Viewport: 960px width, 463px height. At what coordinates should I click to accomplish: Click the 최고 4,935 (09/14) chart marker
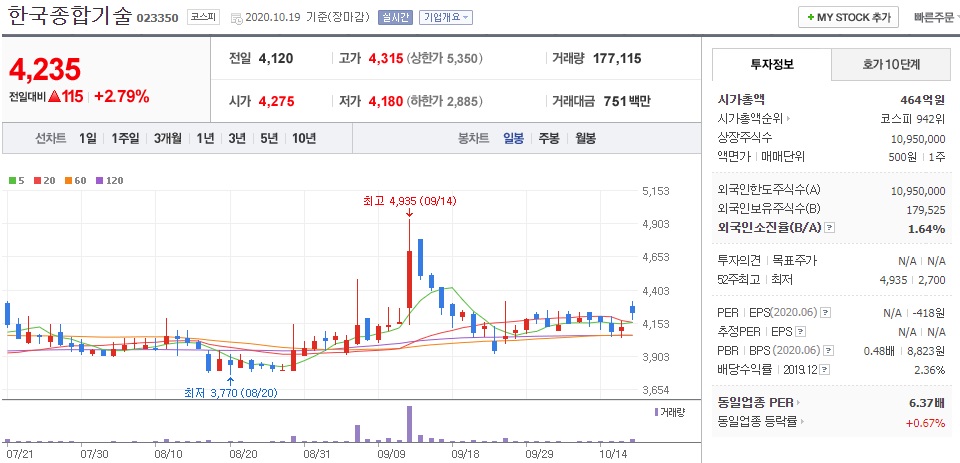410,200
